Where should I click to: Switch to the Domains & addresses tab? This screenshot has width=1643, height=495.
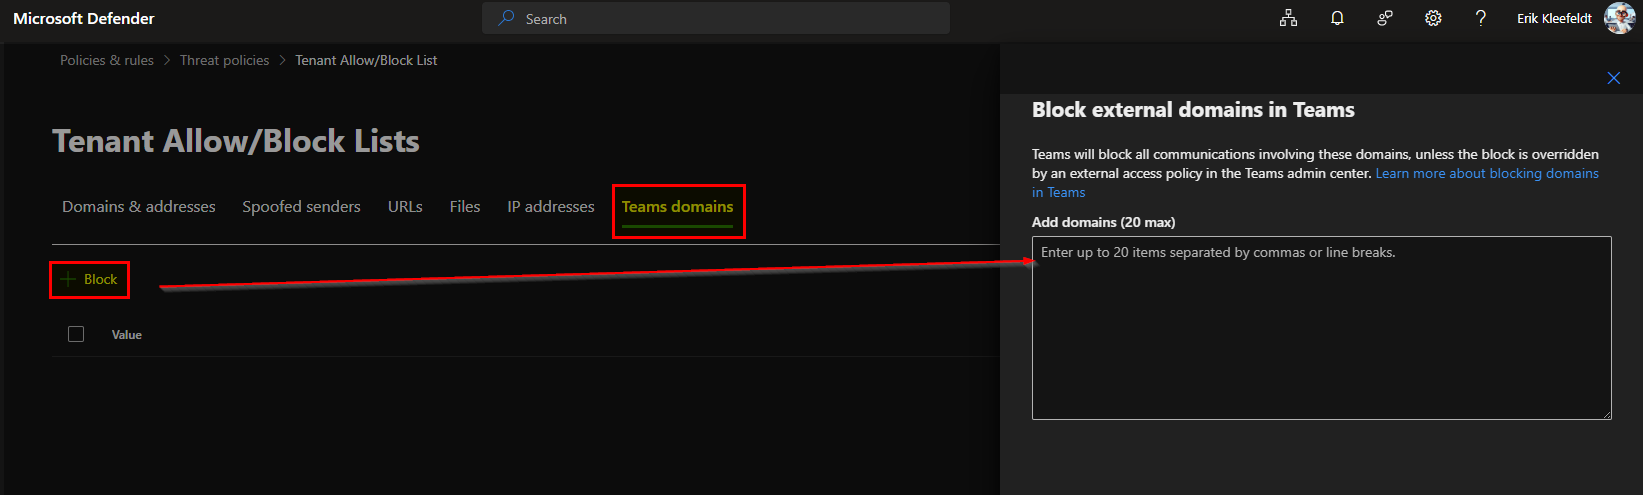point(139,207)
